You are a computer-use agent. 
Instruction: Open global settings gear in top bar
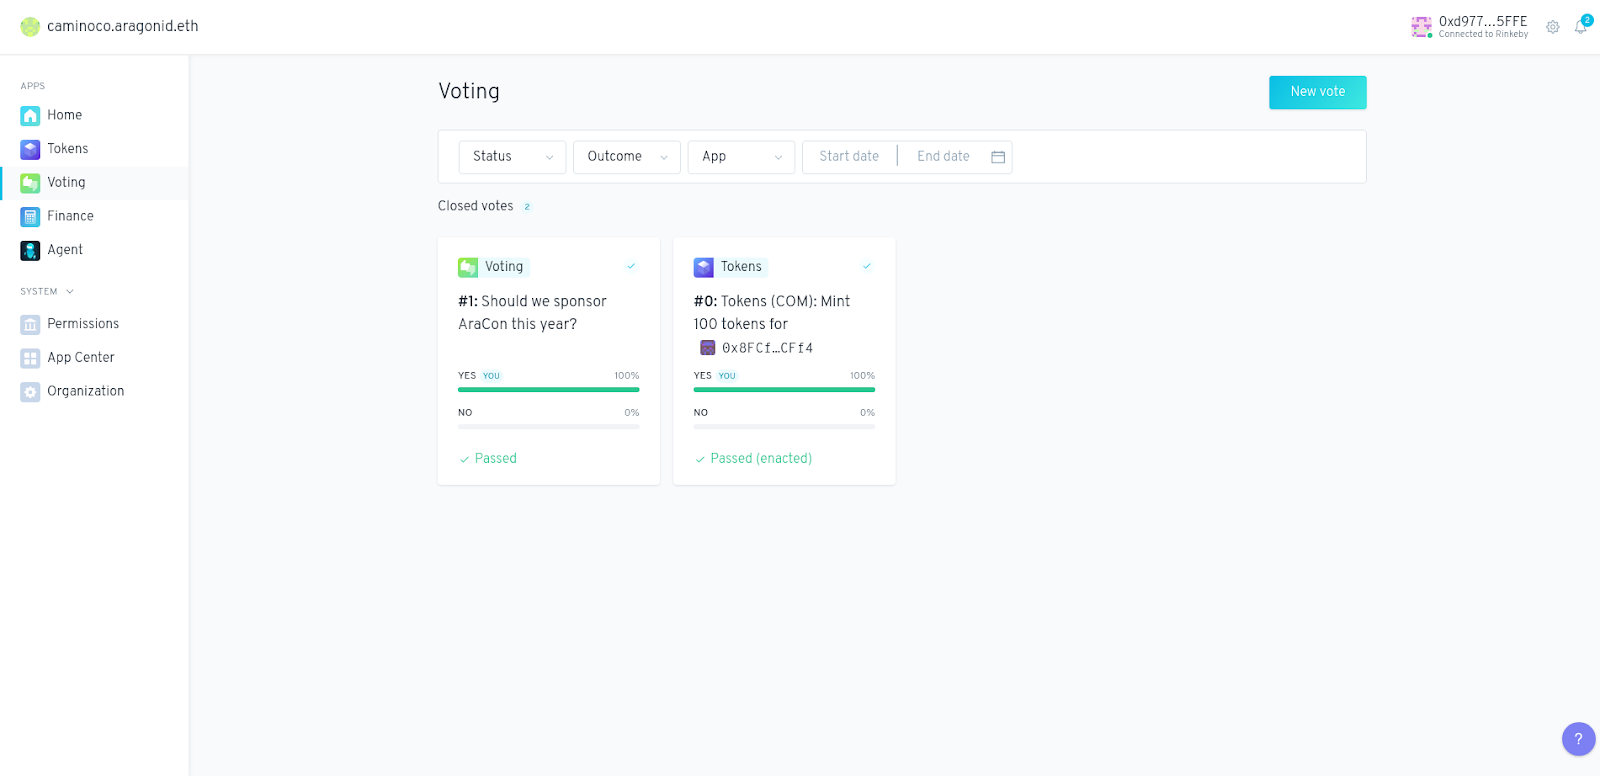1552,27
